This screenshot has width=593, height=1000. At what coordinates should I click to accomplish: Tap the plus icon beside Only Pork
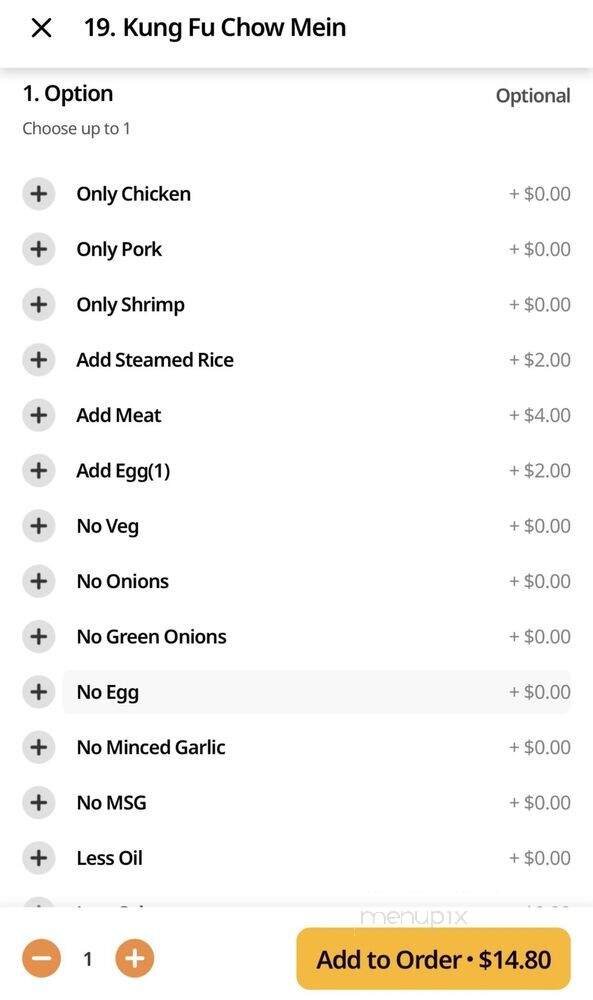pos(38,248)
